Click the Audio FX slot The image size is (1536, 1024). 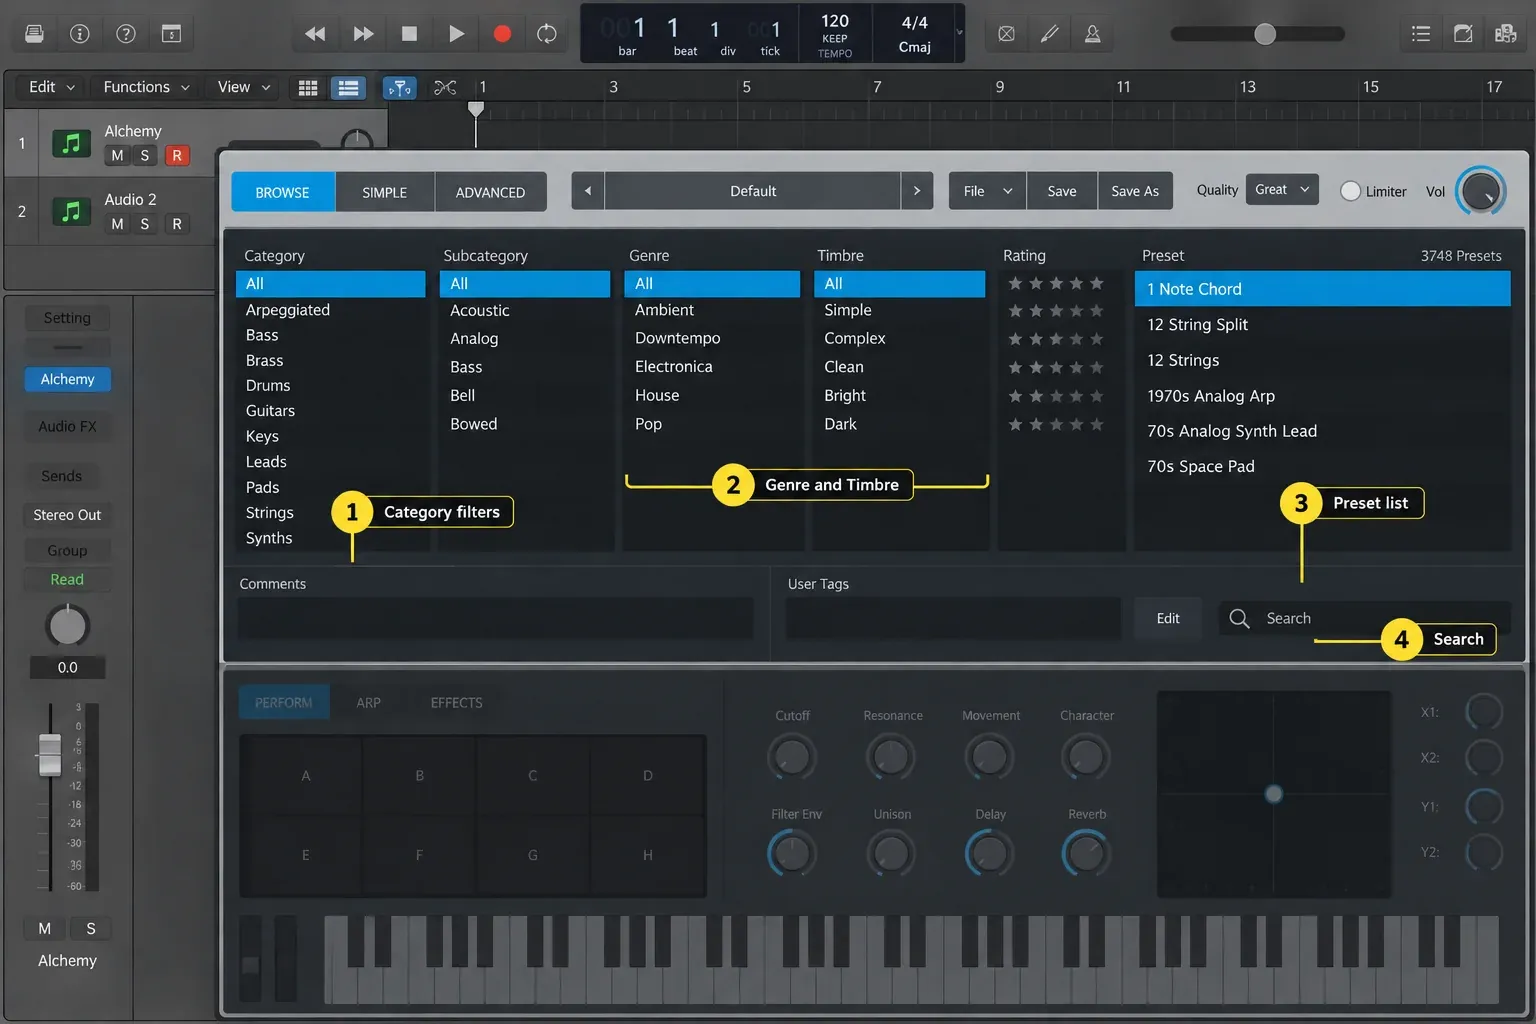67,426
